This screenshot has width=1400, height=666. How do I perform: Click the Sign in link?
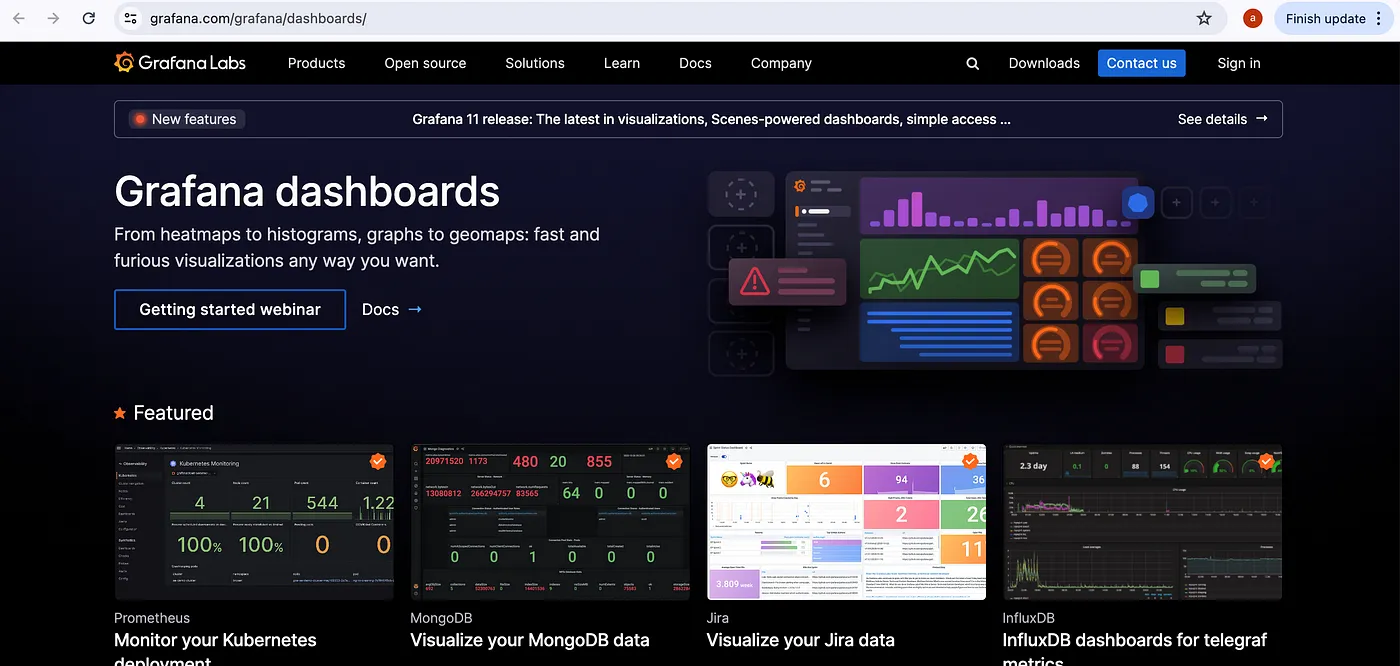coord(1239,63)
